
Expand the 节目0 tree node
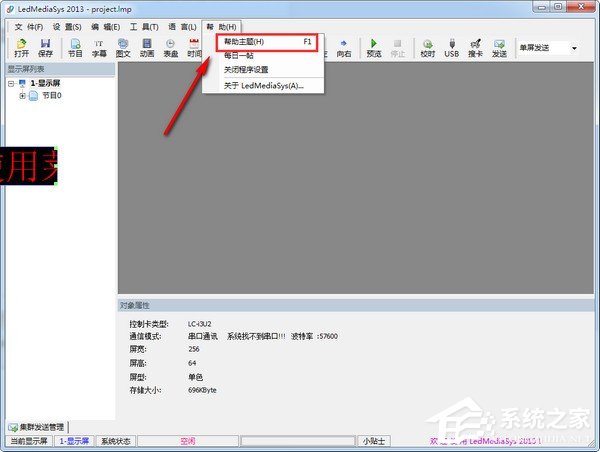click(23, 96)
